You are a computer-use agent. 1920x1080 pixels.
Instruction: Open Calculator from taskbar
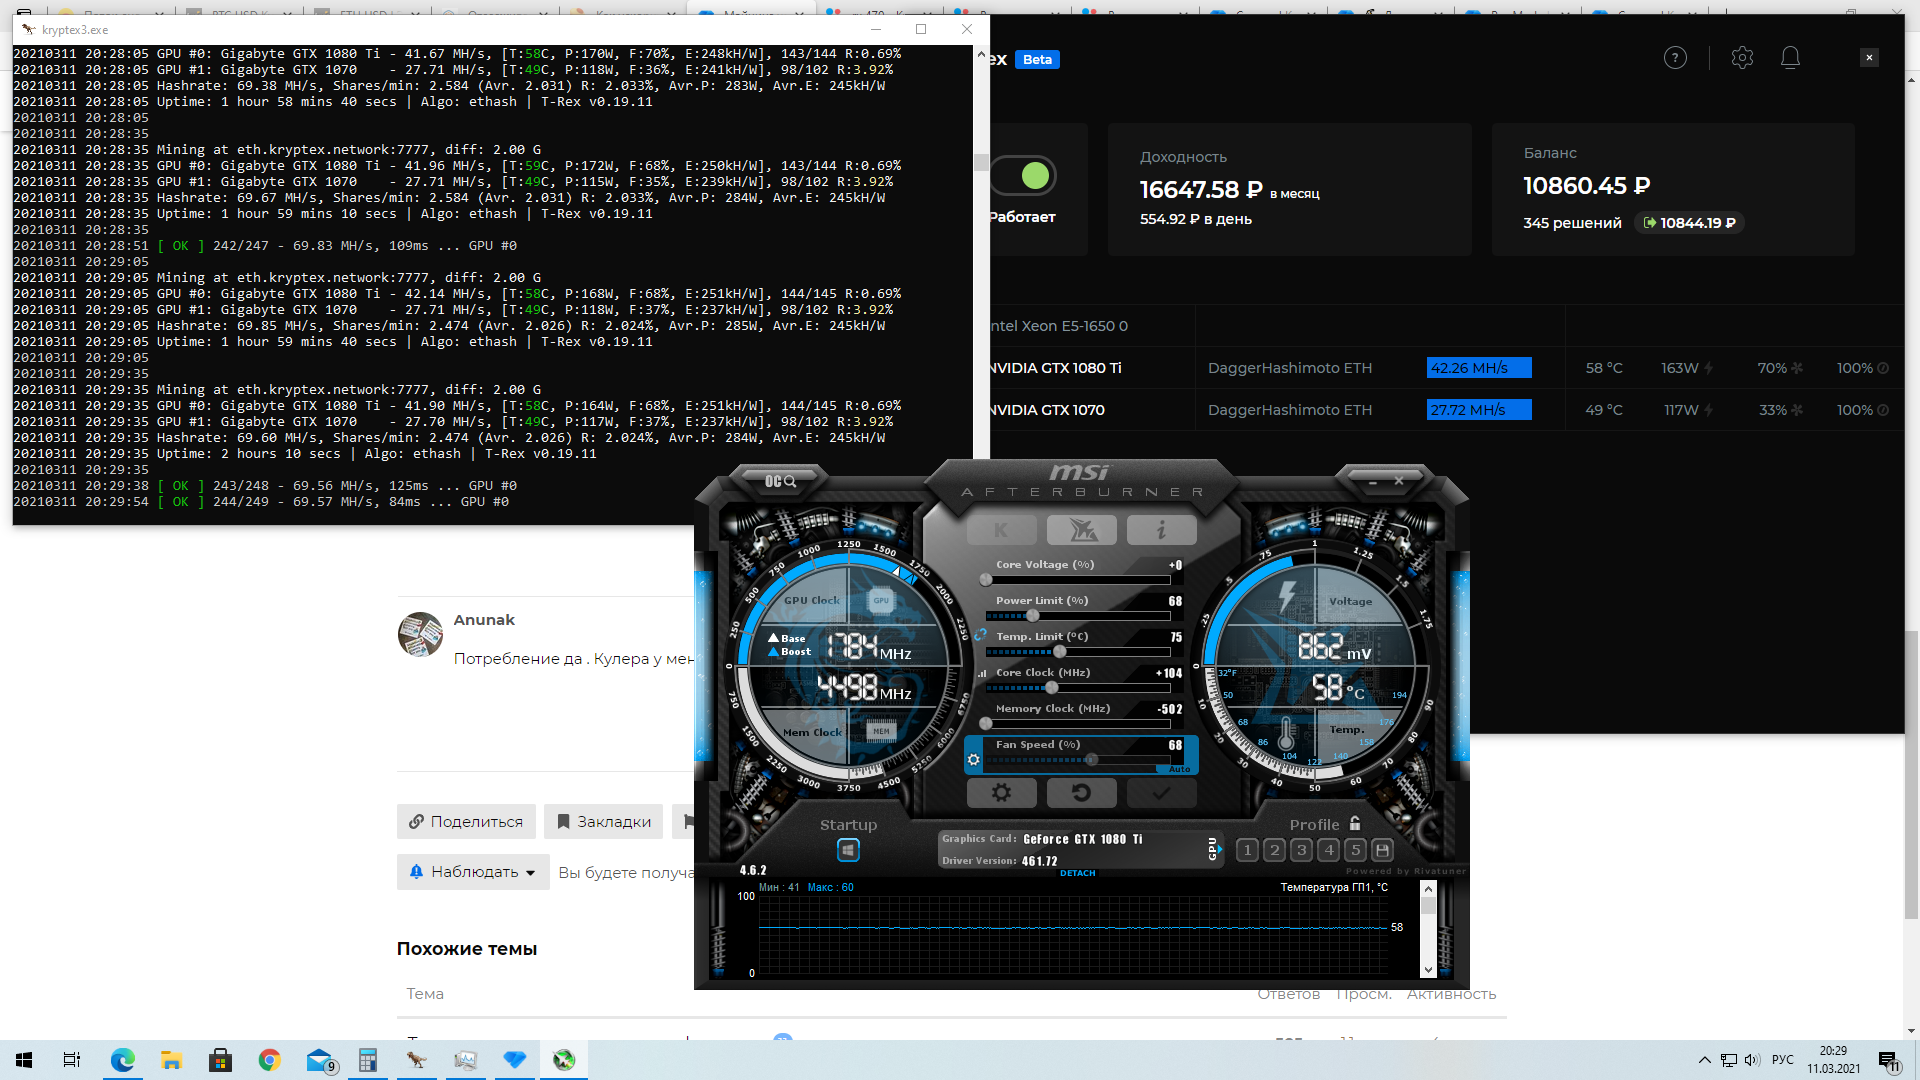coord(368,1060)
